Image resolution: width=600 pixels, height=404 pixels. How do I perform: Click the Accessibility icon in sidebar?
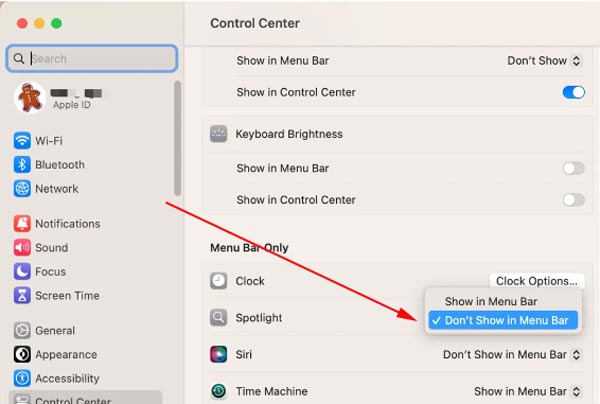tap(22, 379)
